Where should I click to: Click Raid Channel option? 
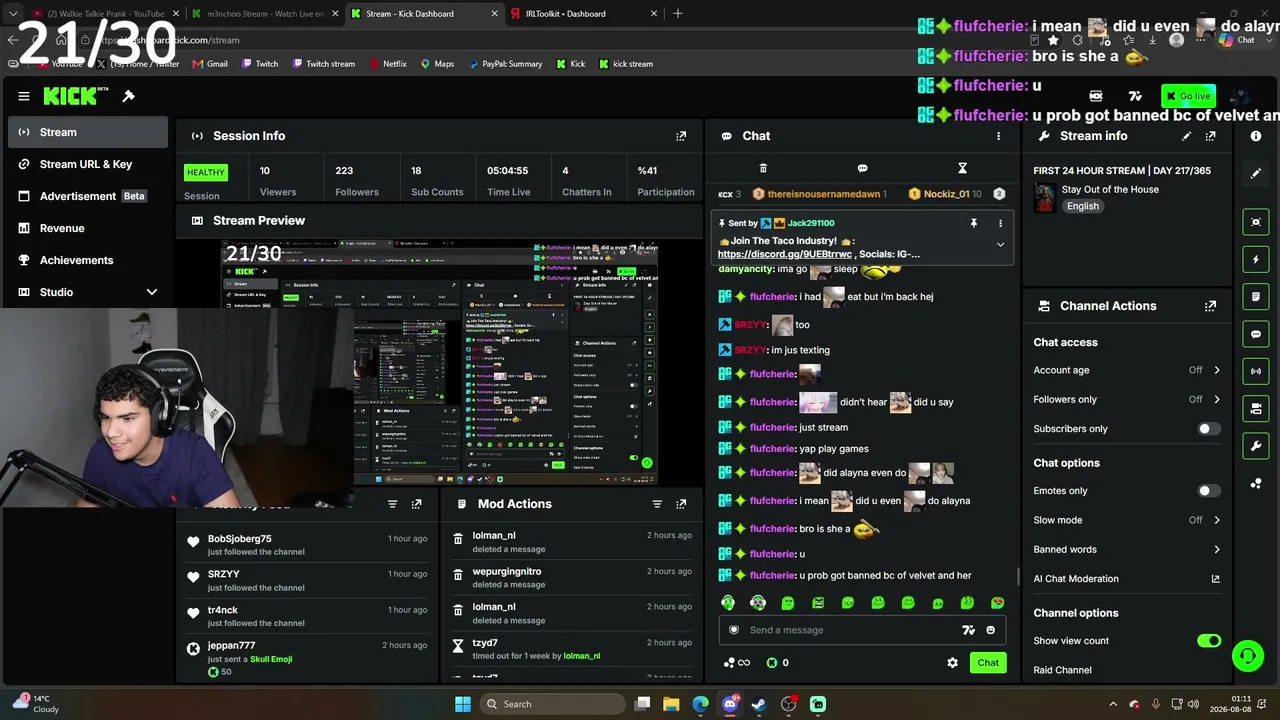tap(1062, 670)
